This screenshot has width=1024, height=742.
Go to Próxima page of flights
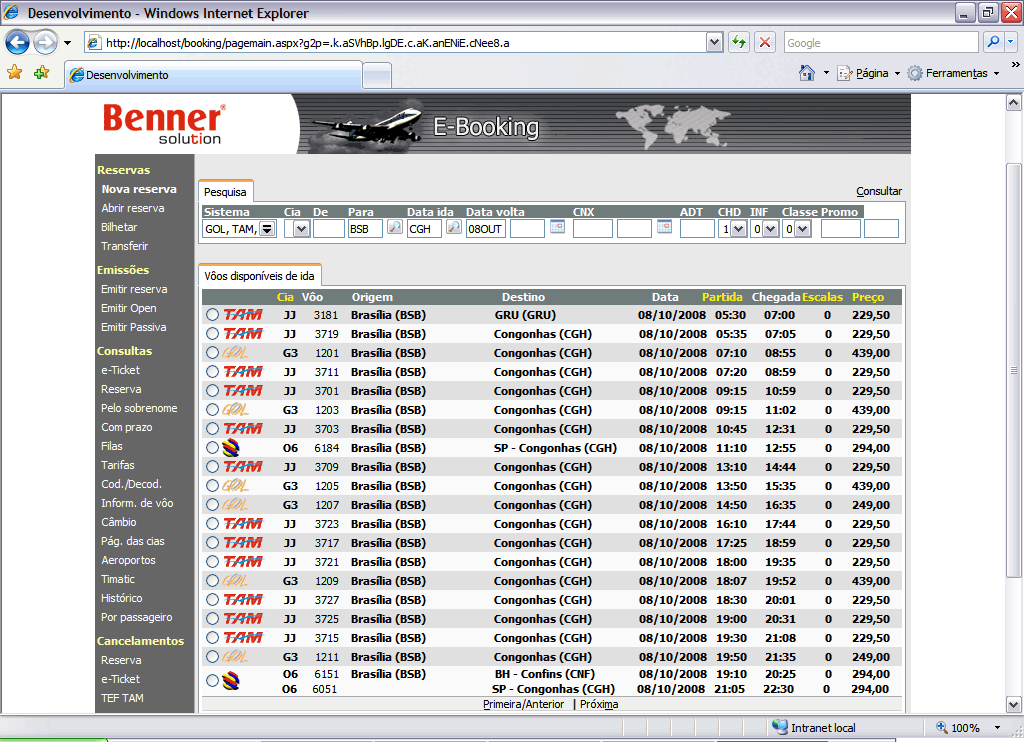click(599, 704)
